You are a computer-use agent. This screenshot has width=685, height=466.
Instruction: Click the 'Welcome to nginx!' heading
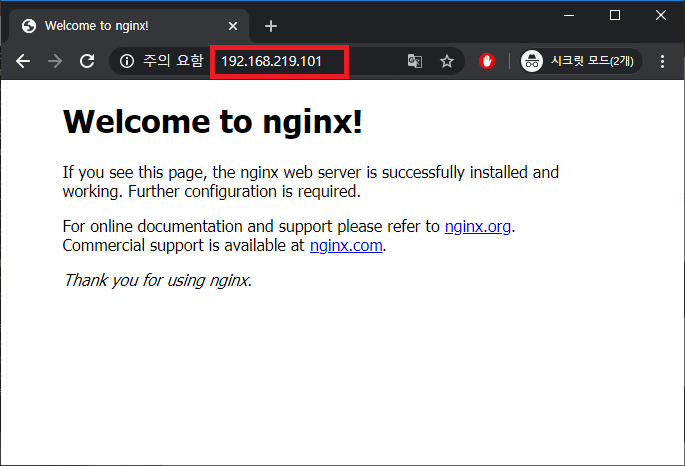(213, 121)
